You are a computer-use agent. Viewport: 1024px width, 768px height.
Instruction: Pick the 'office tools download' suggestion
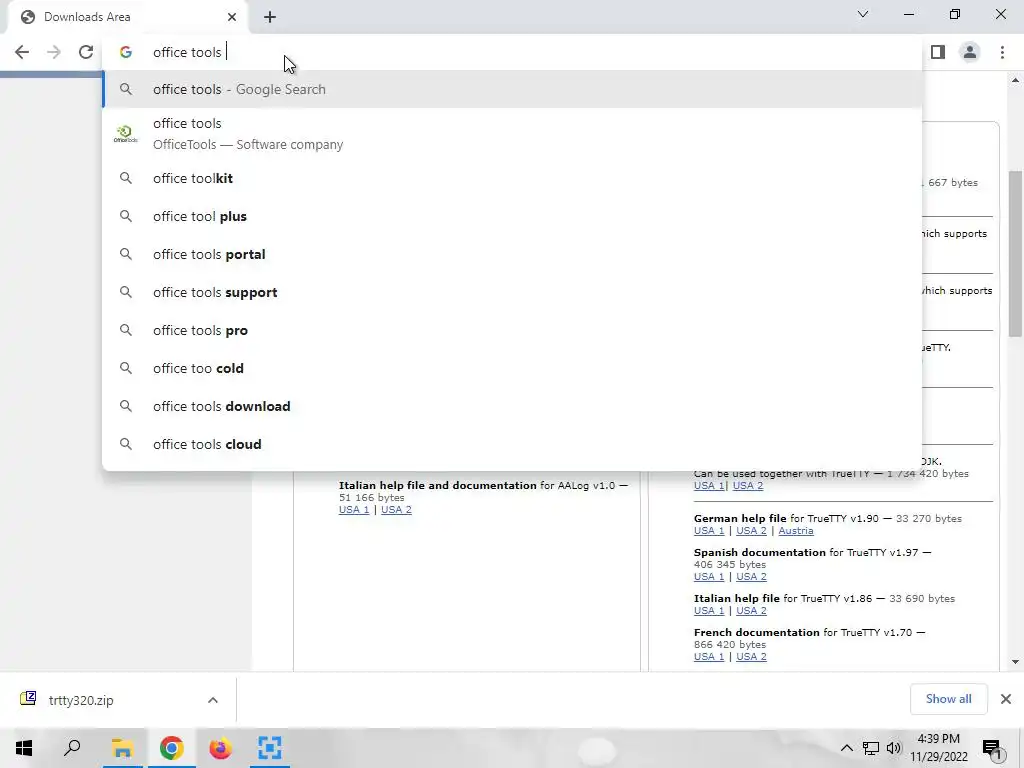512,406
